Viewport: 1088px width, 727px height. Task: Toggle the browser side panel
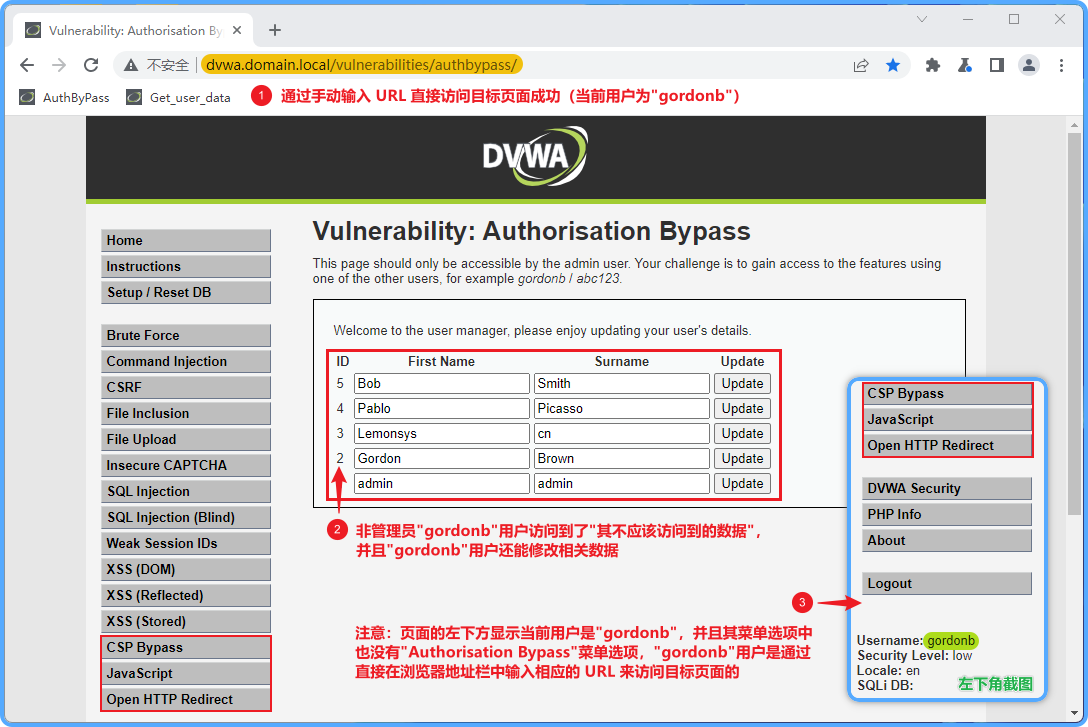[x=996, y=65]
